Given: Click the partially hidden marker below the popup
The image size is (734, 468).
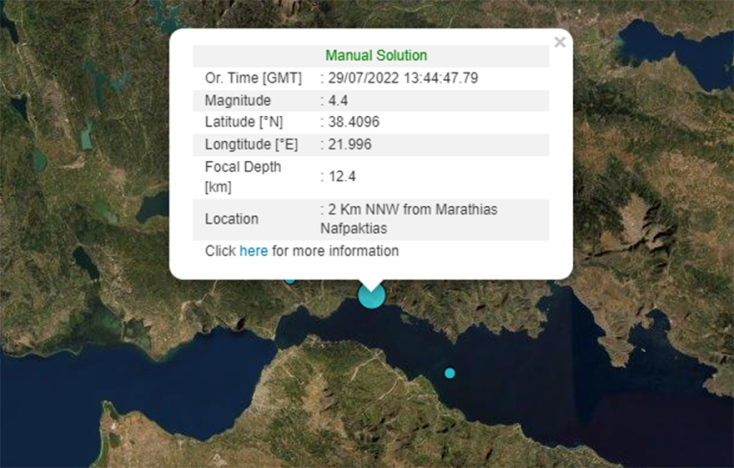Looking at the screenshot, I should 290,279.
